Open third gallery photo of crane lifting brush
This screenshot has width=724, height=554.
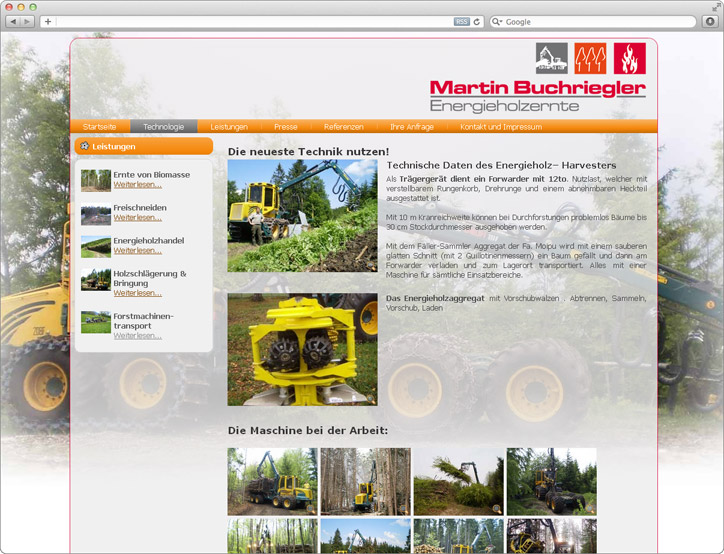tap(459, 482)
